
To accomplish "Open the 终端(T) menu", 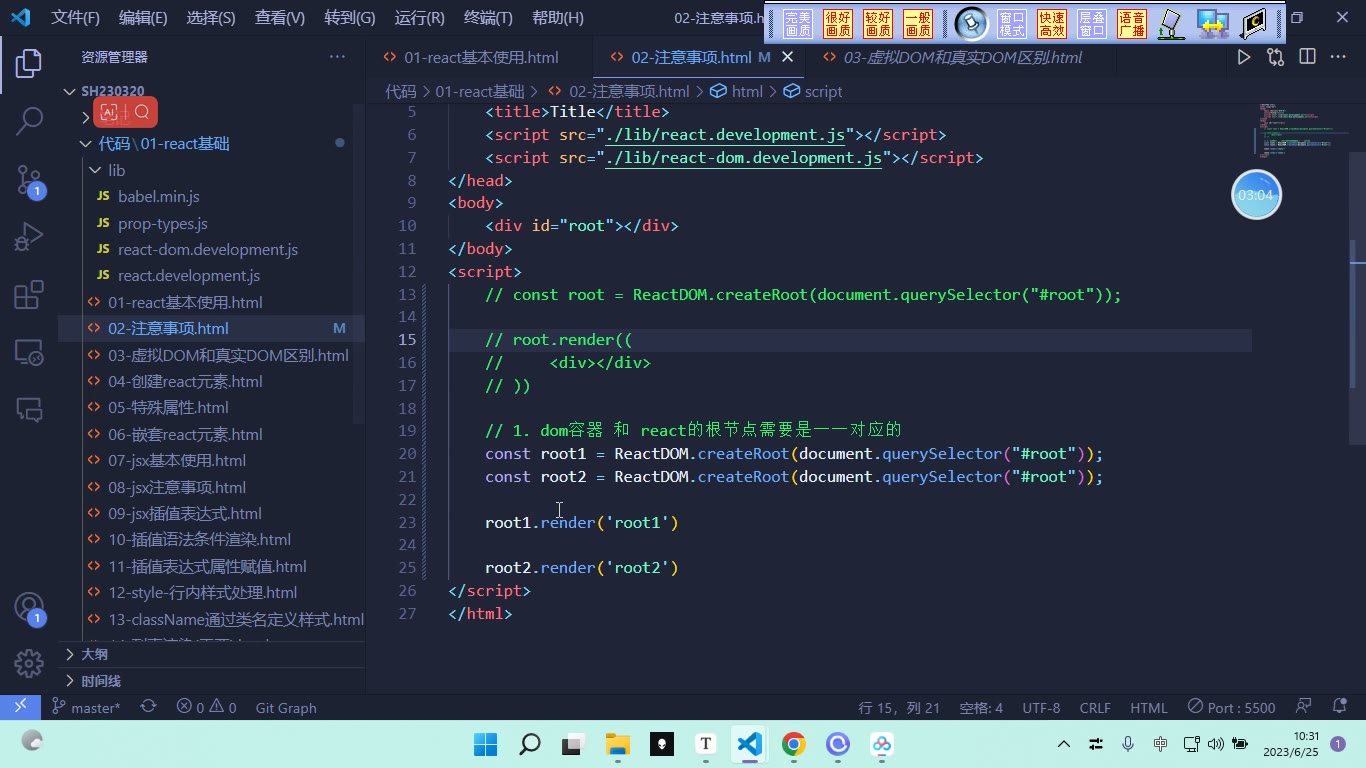I will coord(488,17).
